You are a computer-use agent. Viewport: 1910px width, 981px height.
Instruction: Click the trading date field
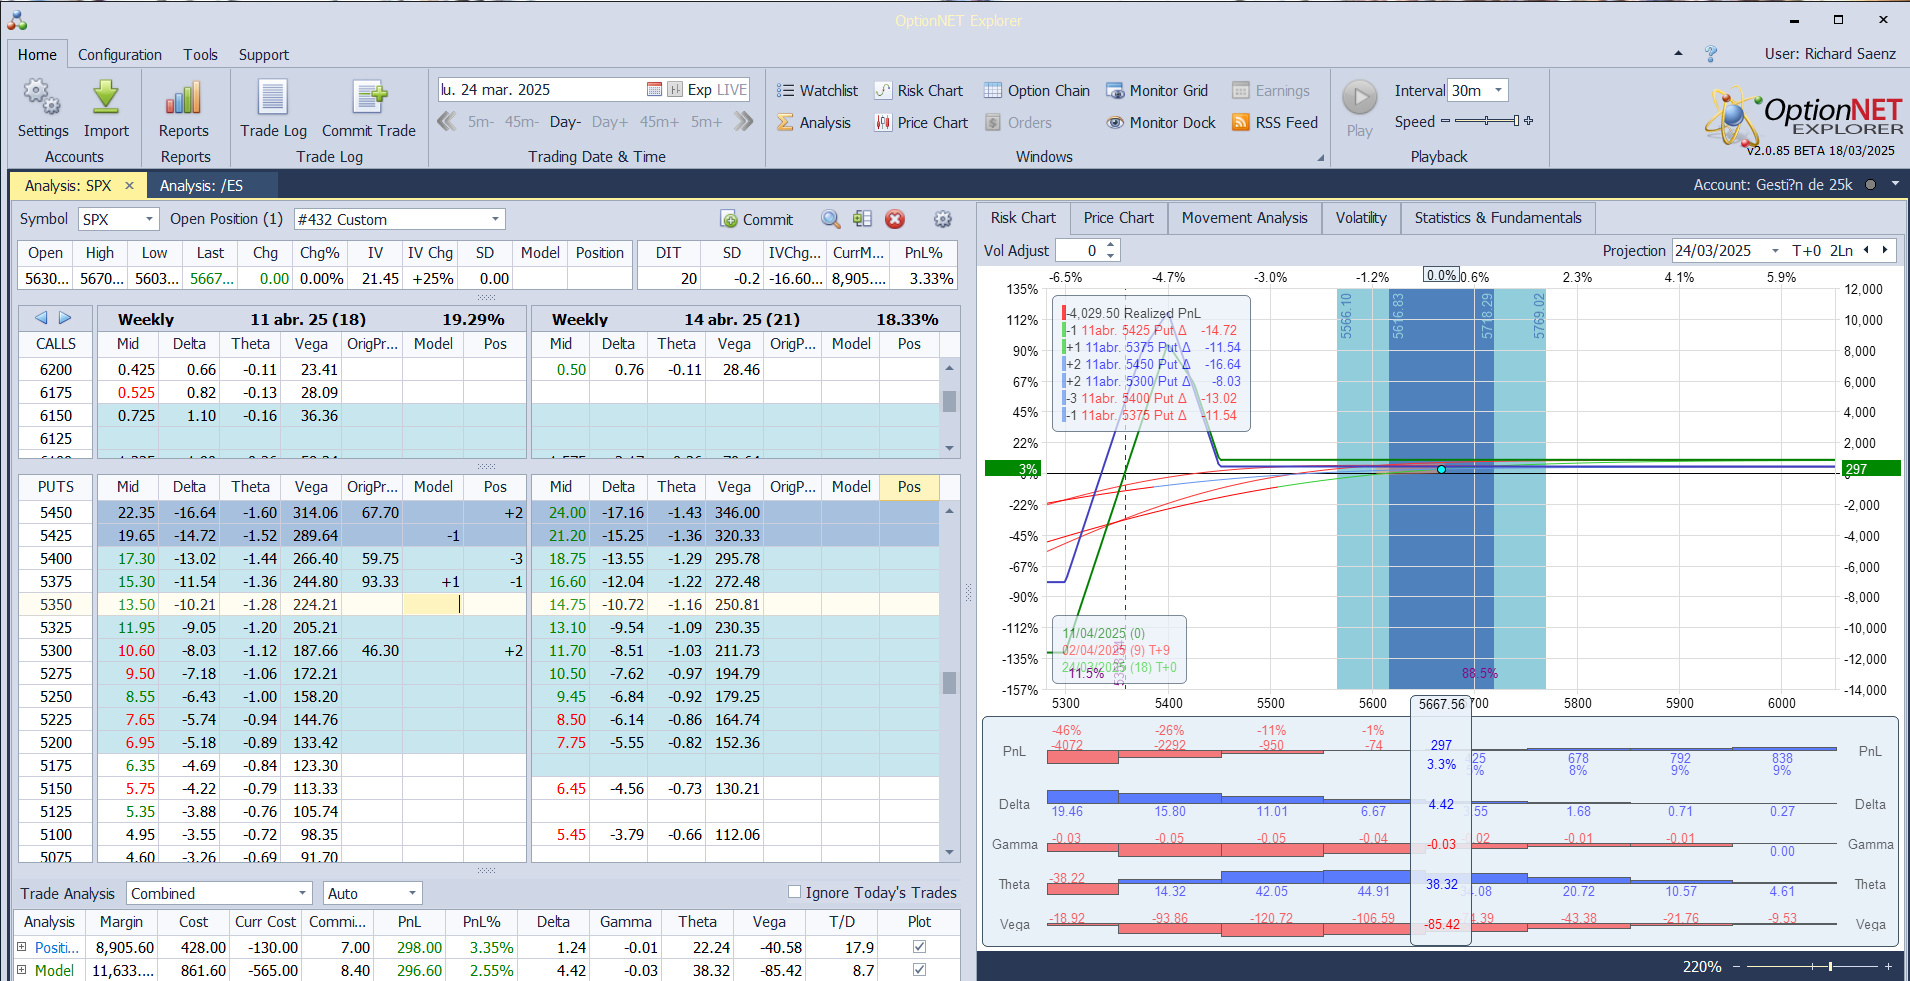pyautogui.click(x=541, y=90)
